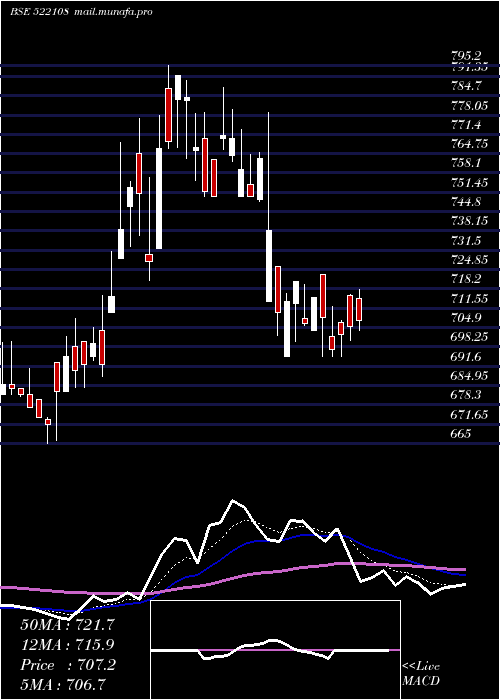
Task: Select the 665 price level label
Action: click(x=461, y=434)
